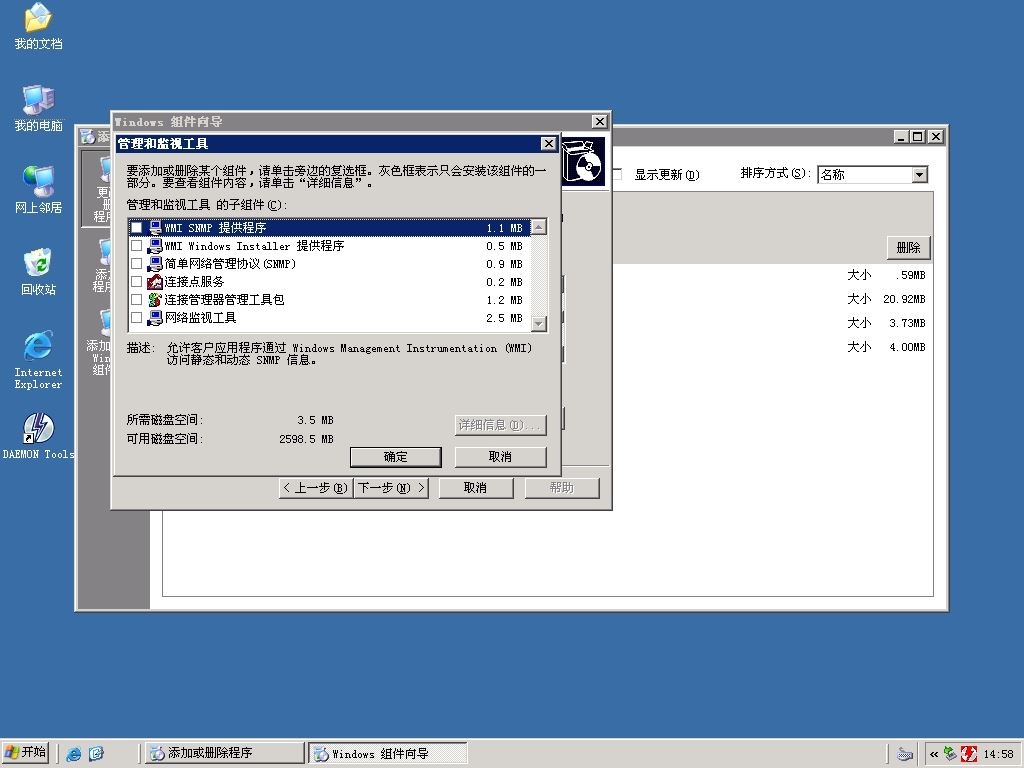
Task: Click 取消 in the Windows 组件向导
Action: 475,488
